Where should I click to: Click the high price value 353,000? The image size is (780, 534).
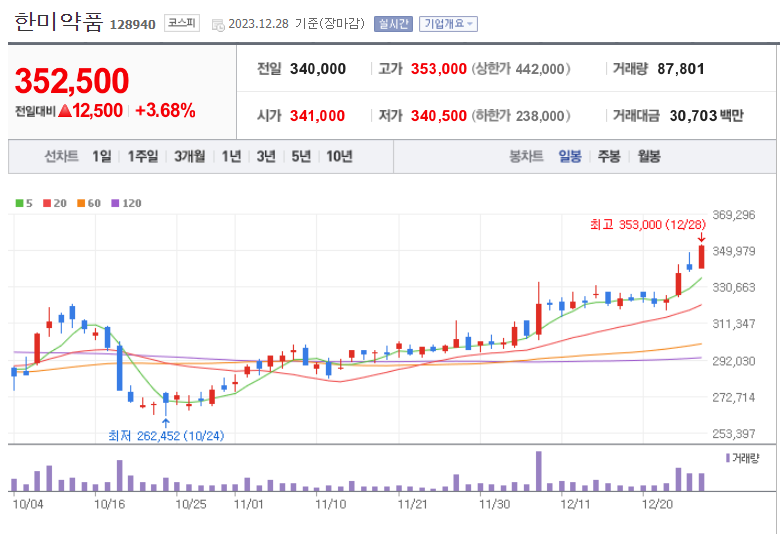439,69
